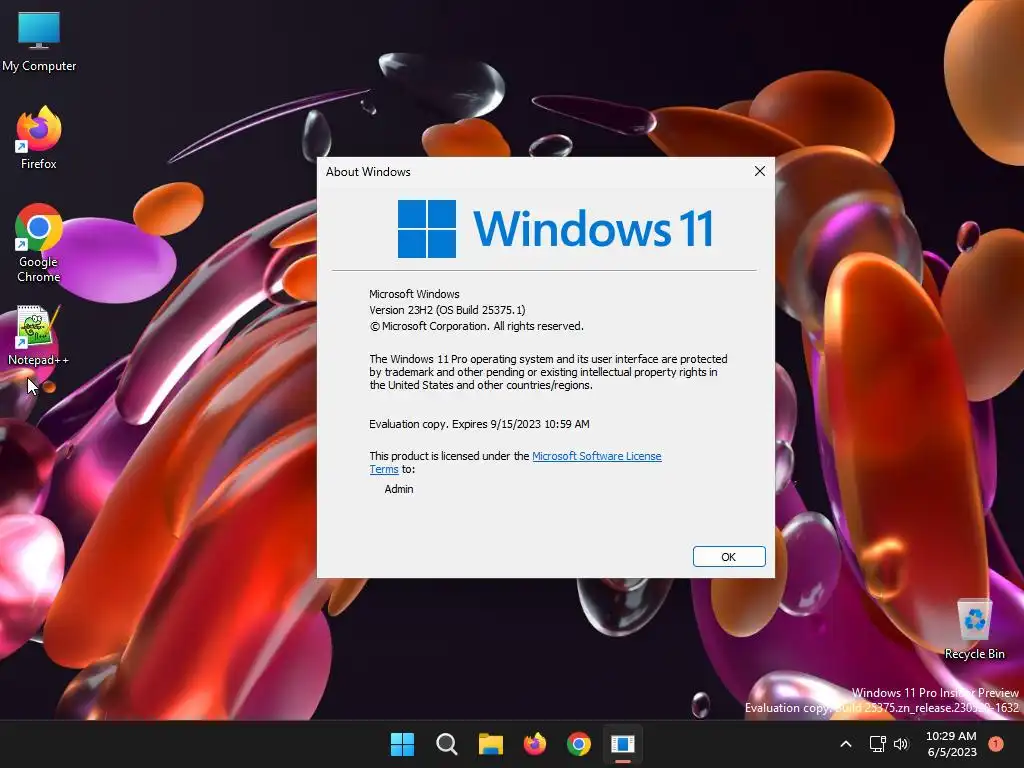Launch Google Chrome from the taskbar
This screenshot has width=1024, height=768.
point(579,744)
